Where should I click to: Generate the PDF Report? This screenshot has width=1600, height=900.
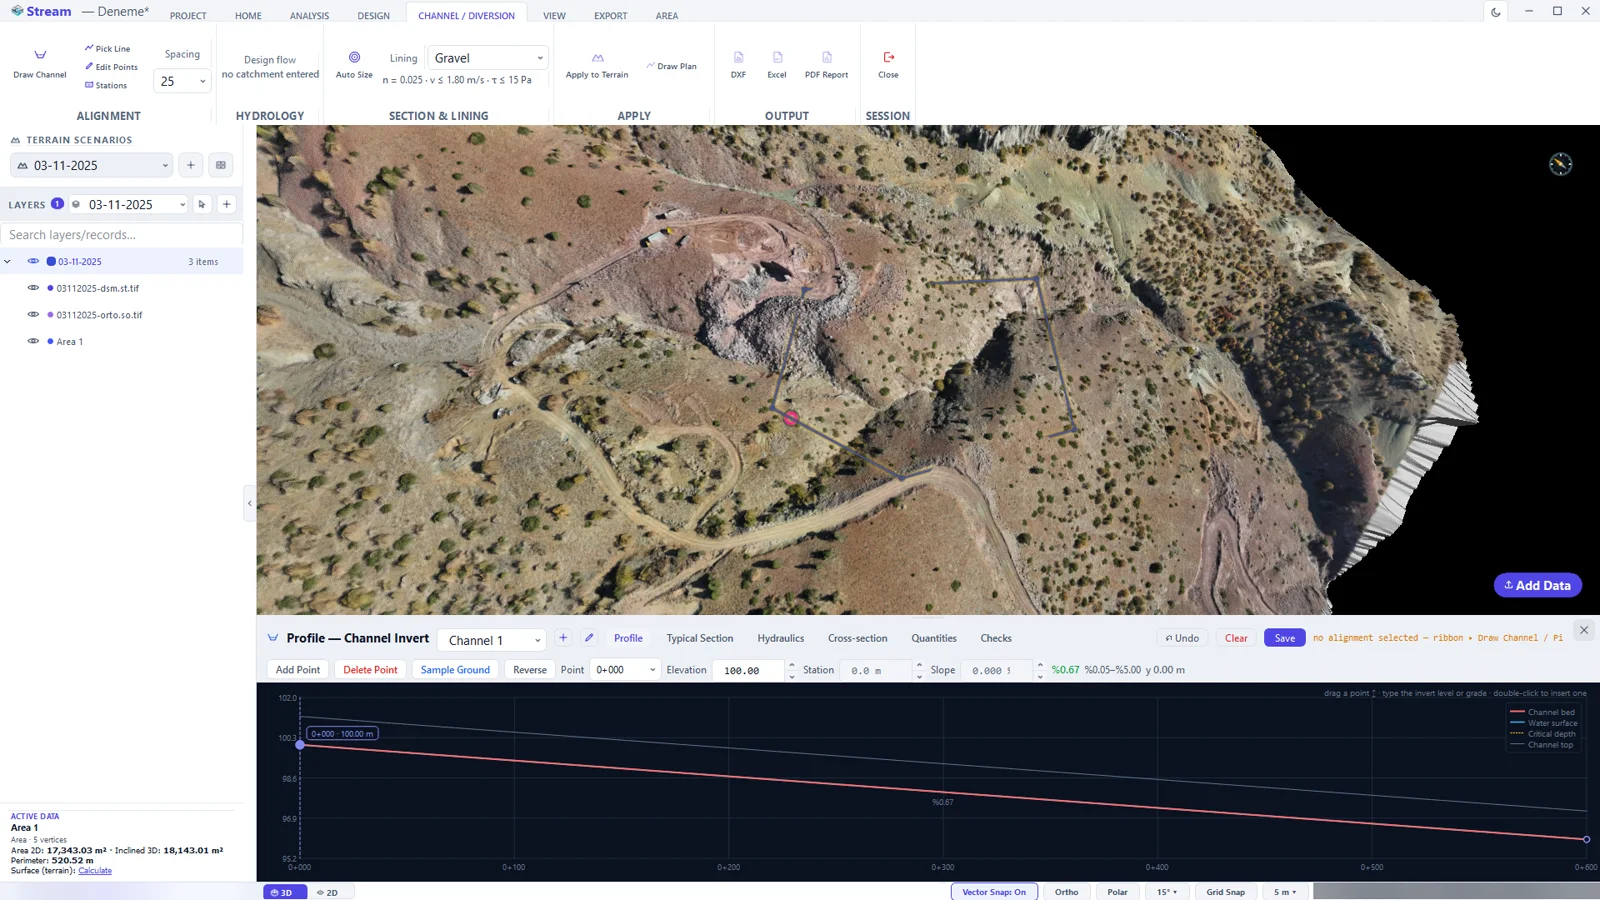(x=826, y=64)
